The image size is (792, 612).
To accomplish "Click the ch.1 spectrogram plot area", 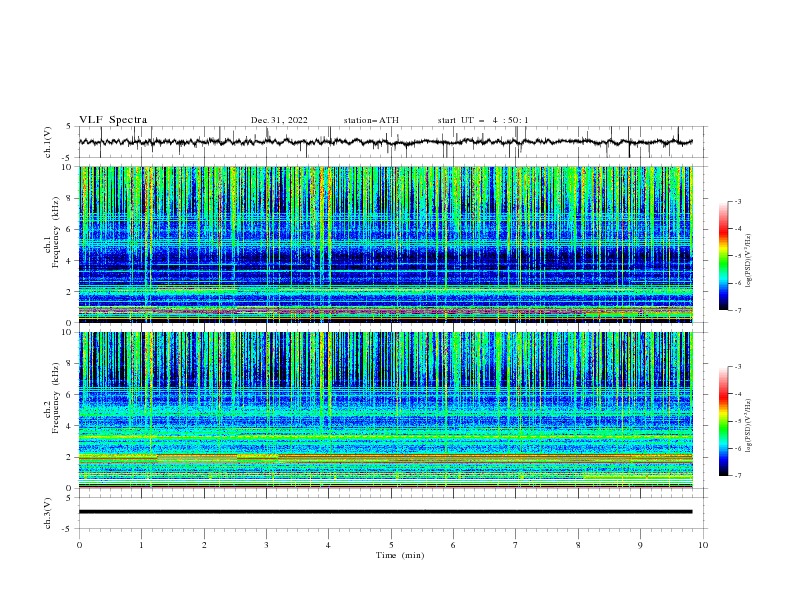I will (x=386, y=244).
